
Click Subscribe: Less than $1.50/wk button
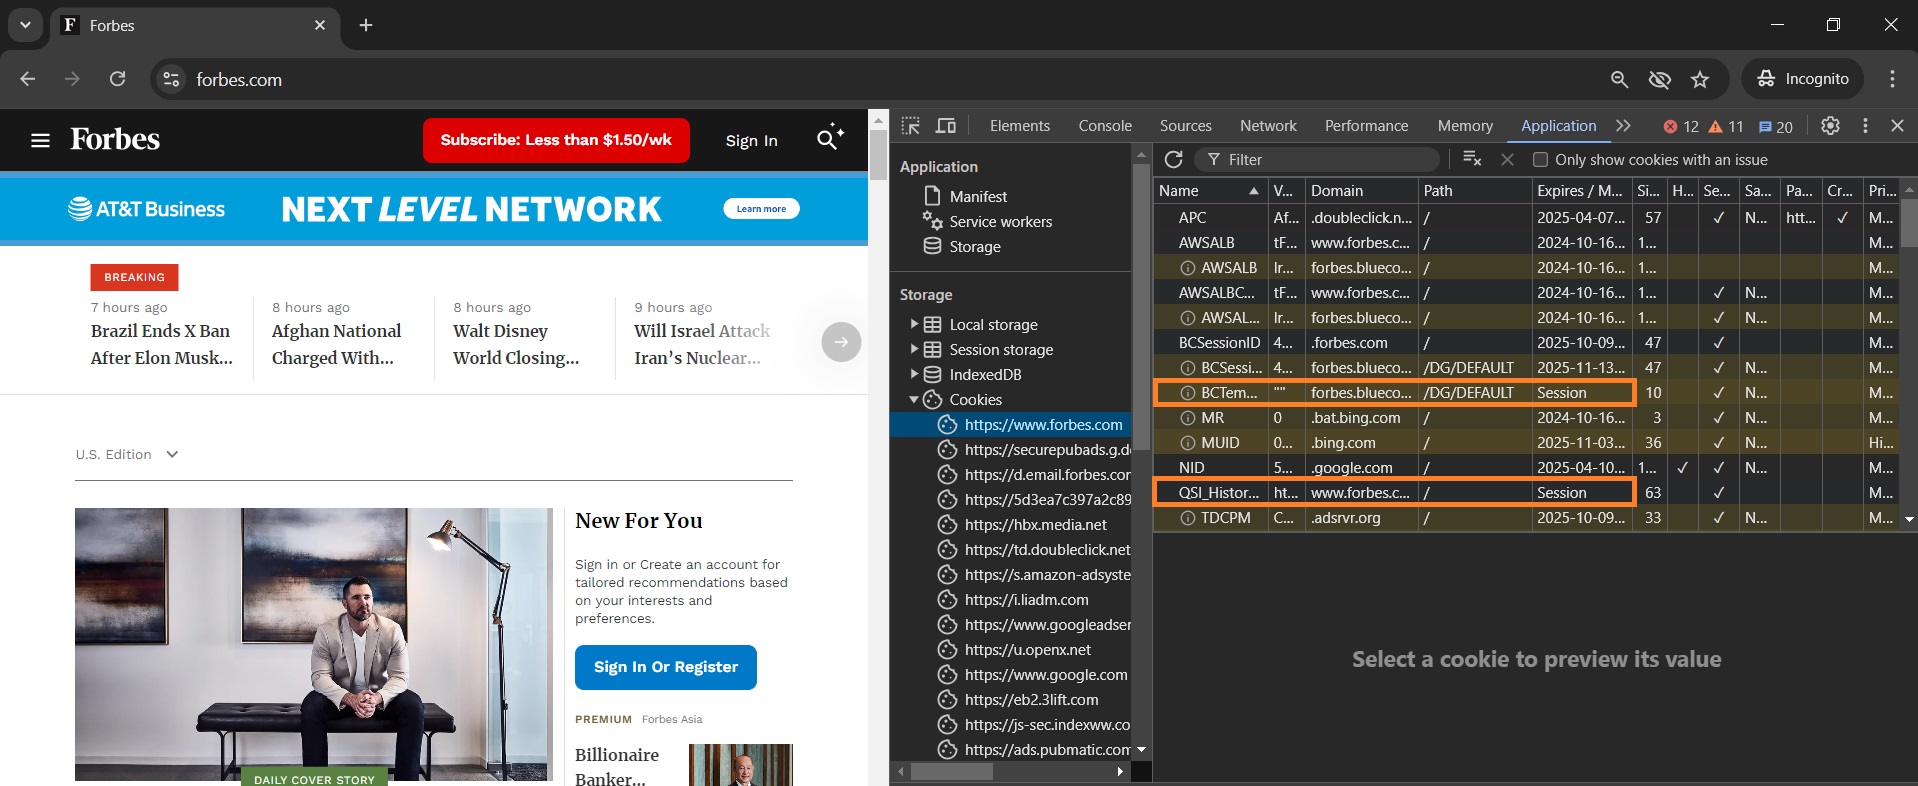click(556, 140)
